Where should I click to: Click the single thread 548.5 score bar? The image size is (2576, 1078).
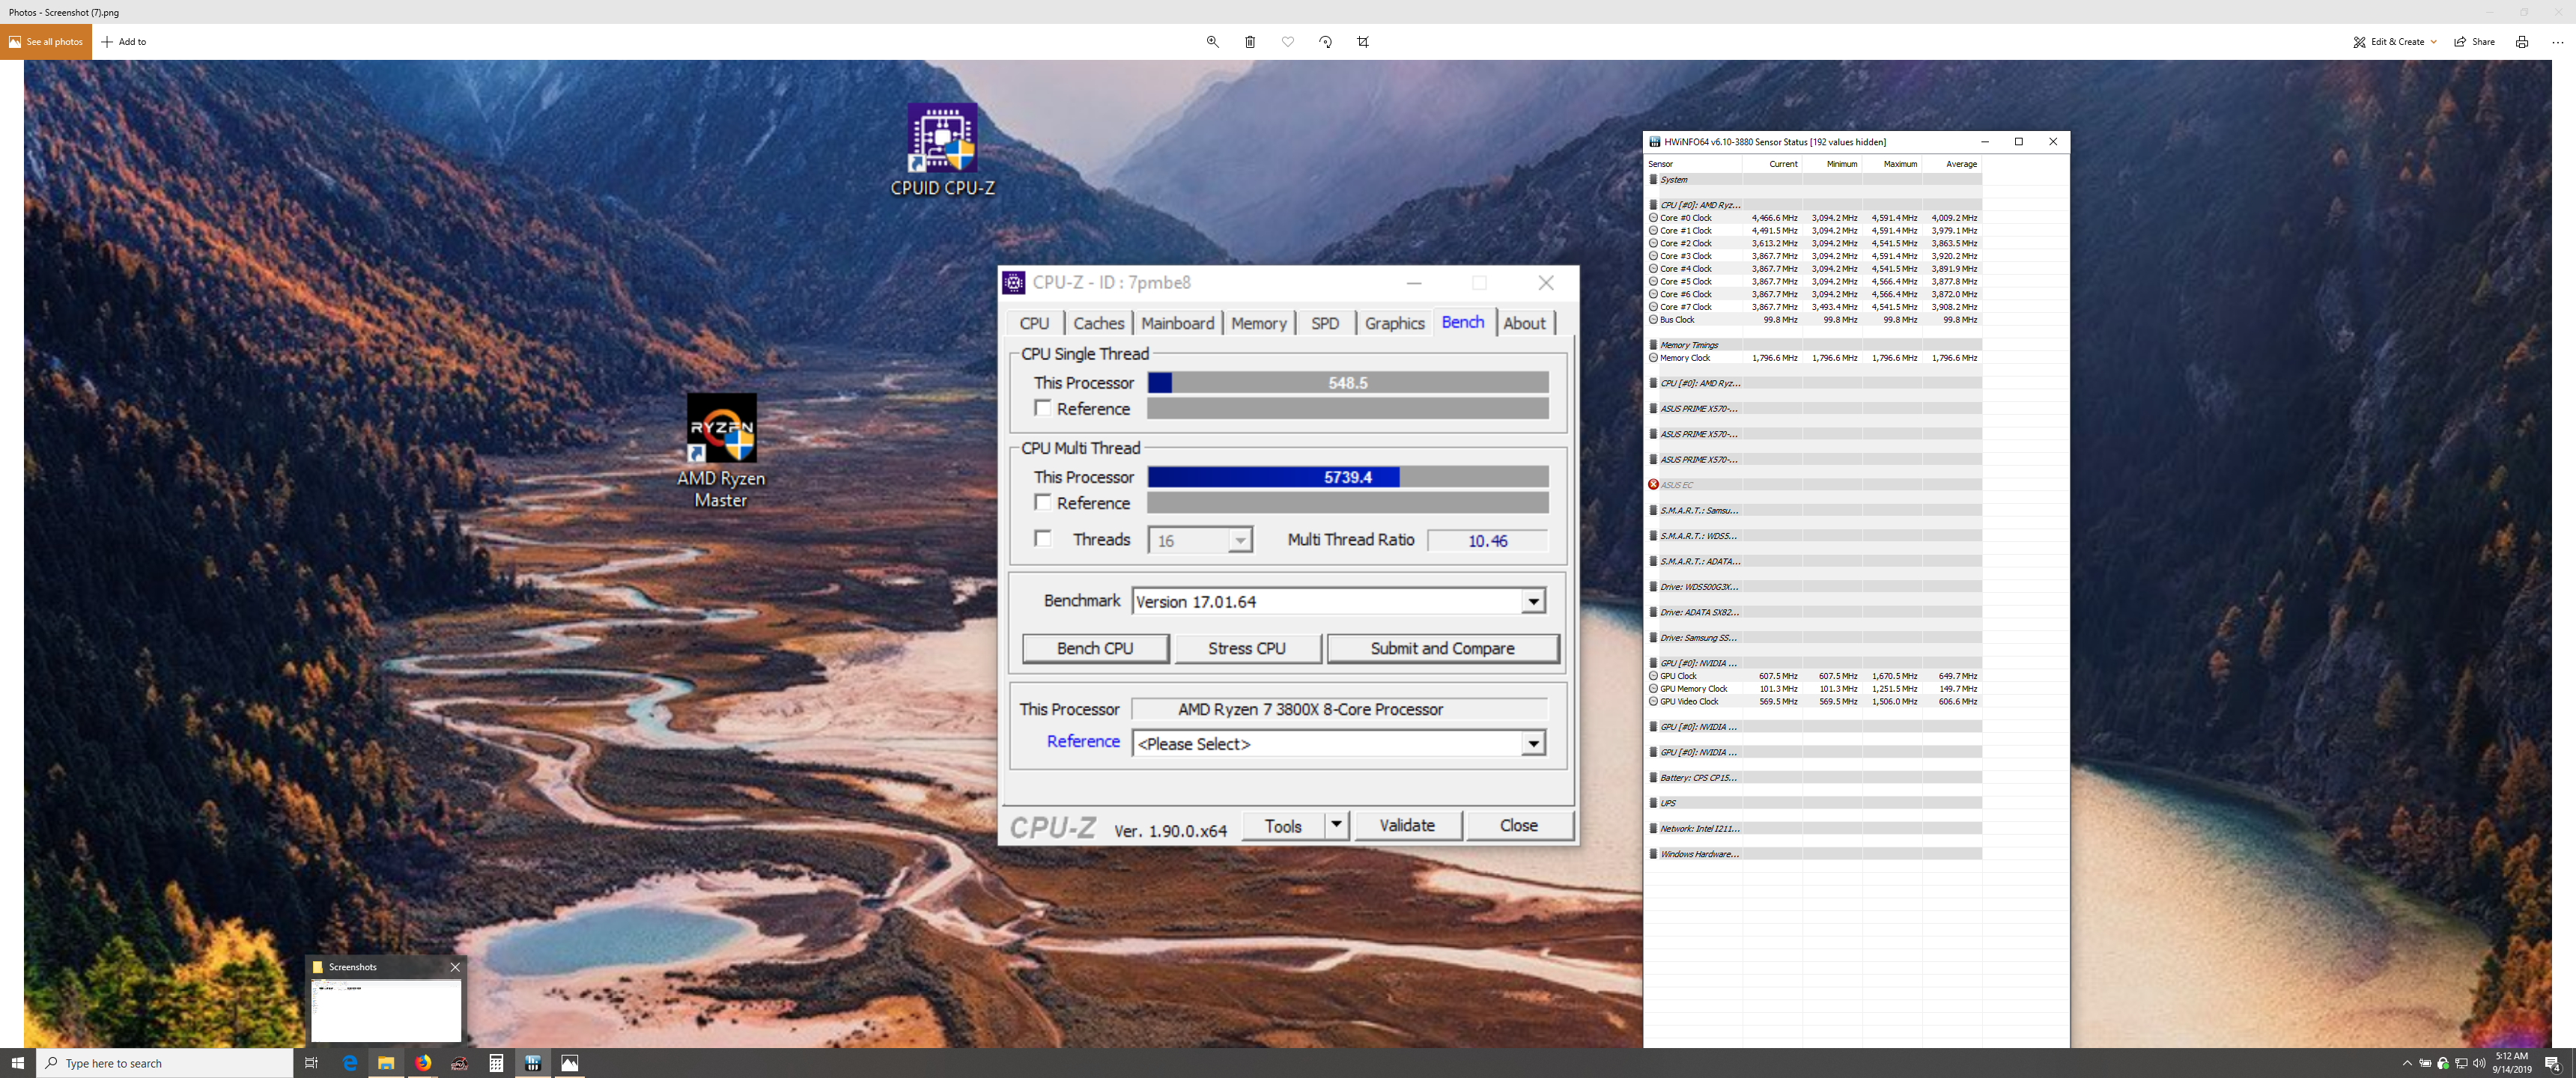click(1347, 382)
